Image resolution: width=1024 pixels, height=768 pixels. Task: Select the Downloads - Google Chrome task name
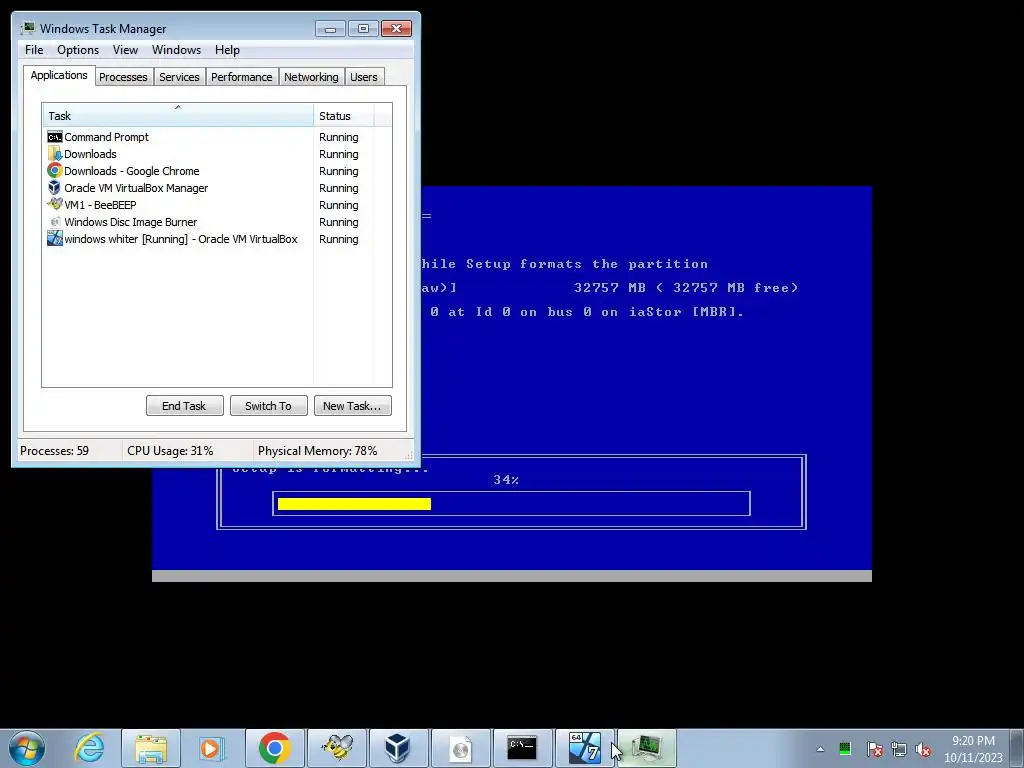(132, 171)
